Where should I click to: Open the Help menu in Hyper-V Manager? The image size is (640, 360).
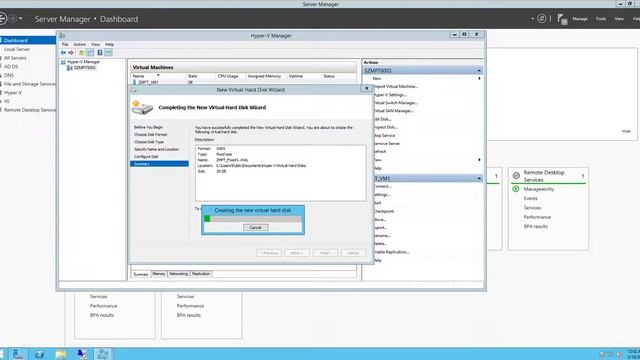click(x=109, y=44)
